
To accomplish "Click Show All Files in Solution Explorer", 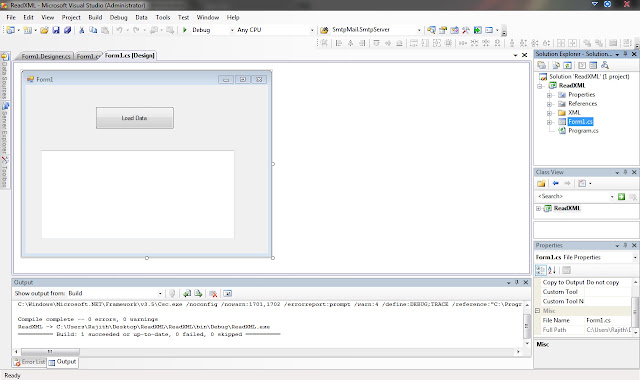I will pos(556,65).
